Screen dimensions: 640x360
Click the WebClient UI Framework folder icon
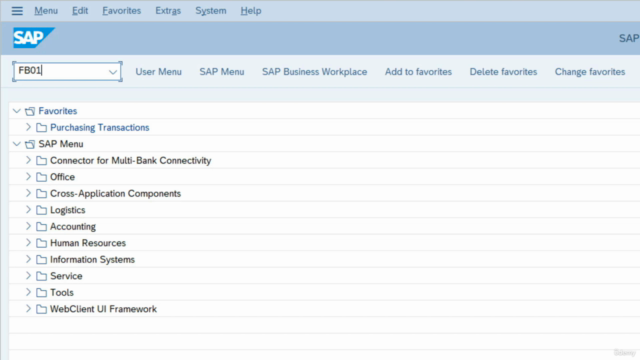tap(41, 309)
